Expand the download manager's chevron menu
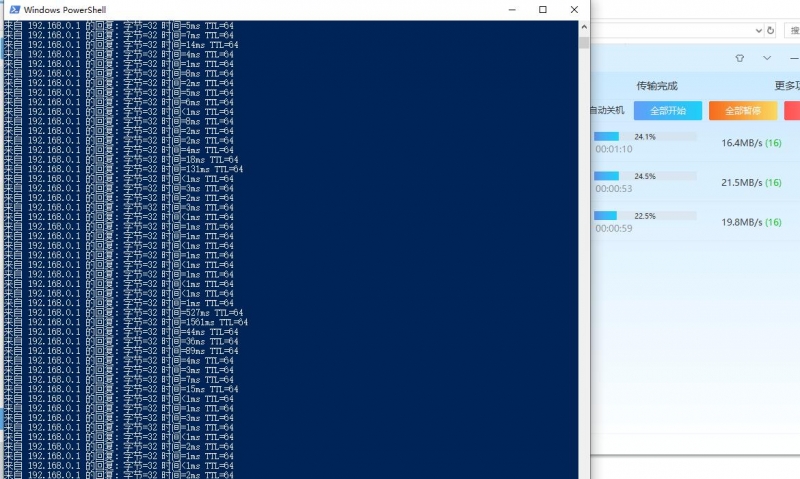The image size is (800, 479). point(767,58)
